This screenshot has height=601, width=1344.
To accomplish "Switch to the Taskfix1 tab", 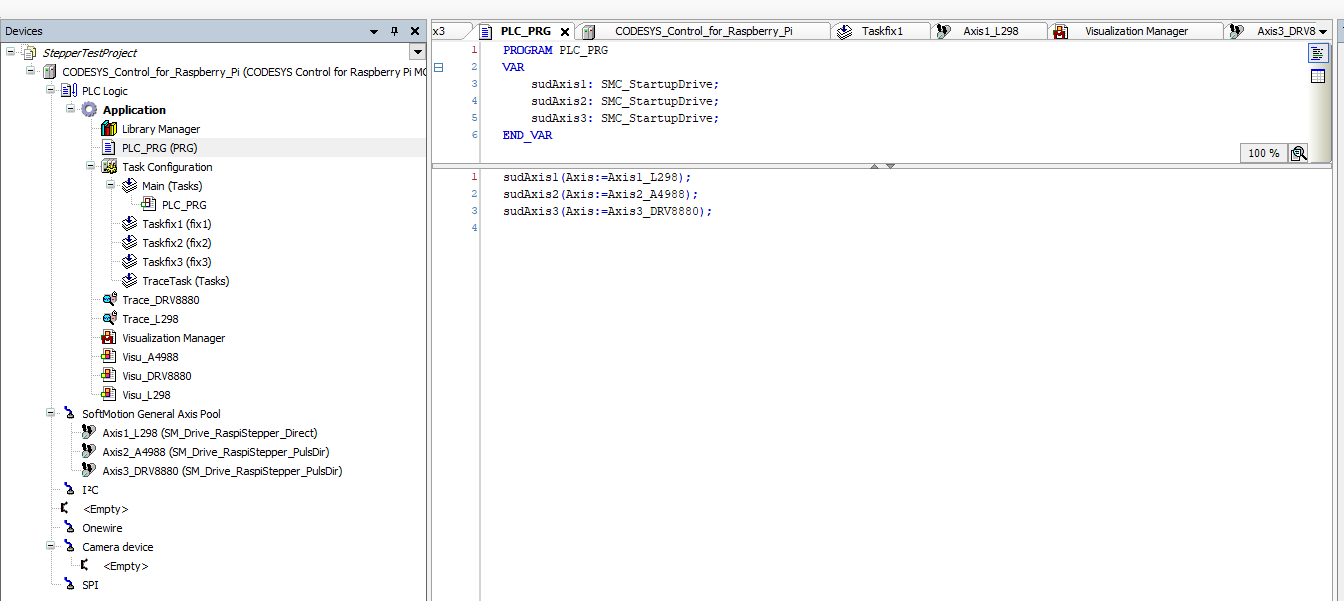I will 881,31.
